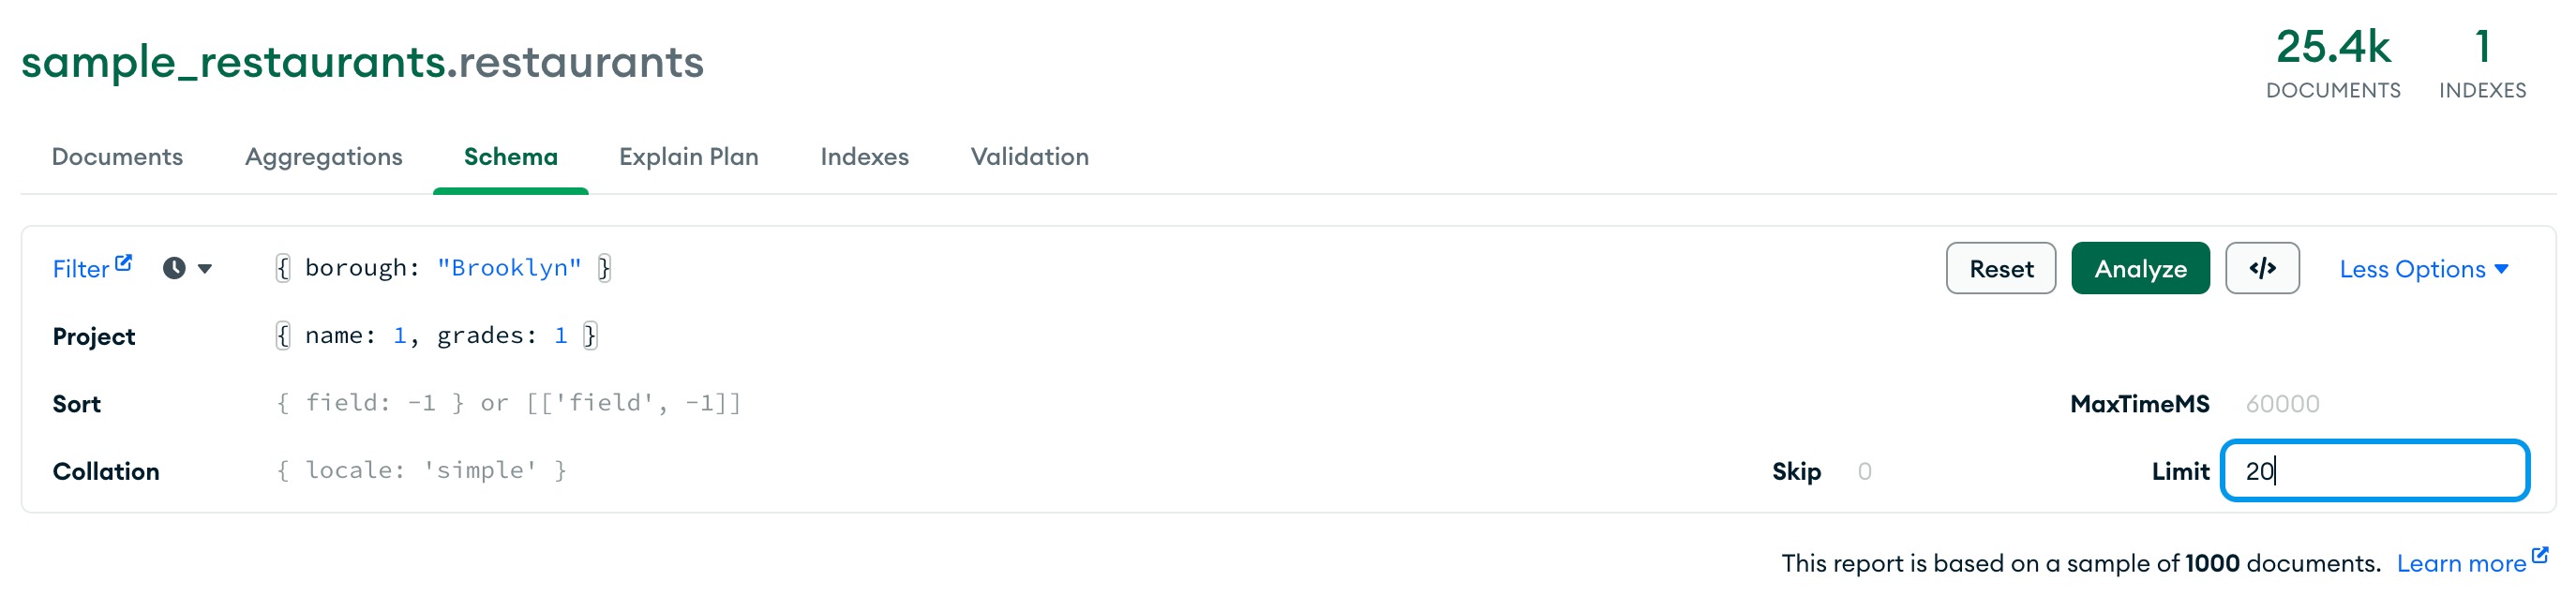Switch to the Documents tab
The width and height of the screenshot is (2576, 611).
[117, 157]
